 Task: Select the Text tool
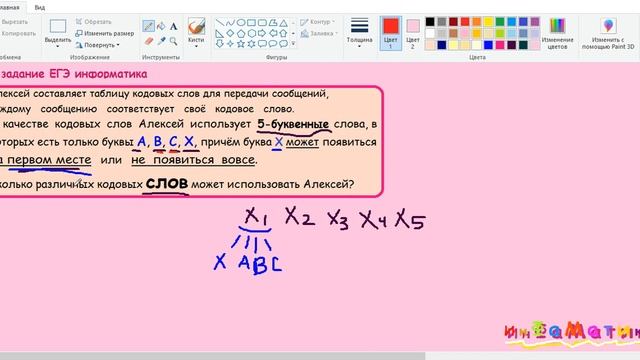(173, 27)
